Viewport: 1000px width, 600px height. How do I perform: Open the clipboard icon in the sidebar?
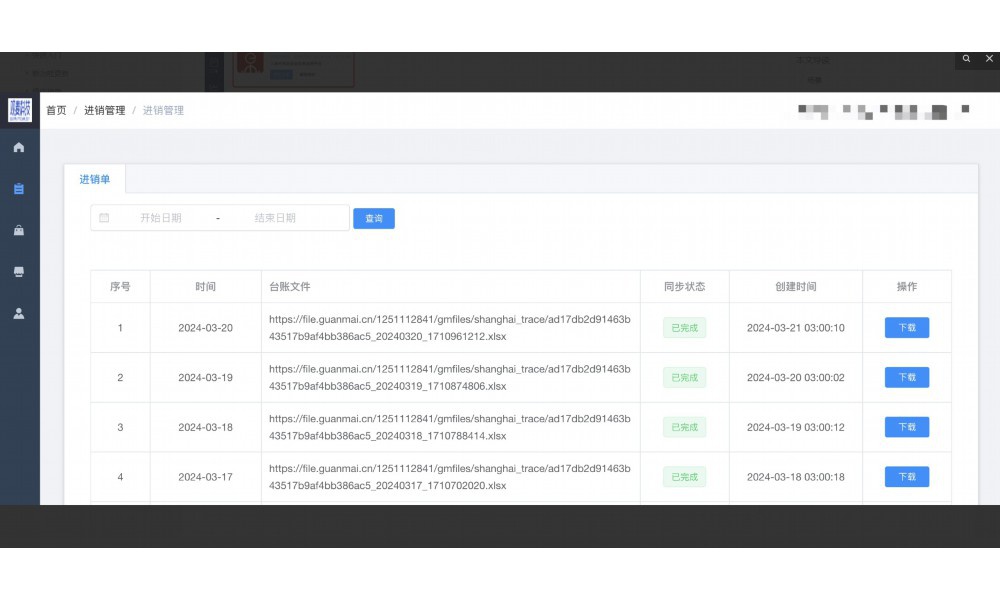click(19, 189)
